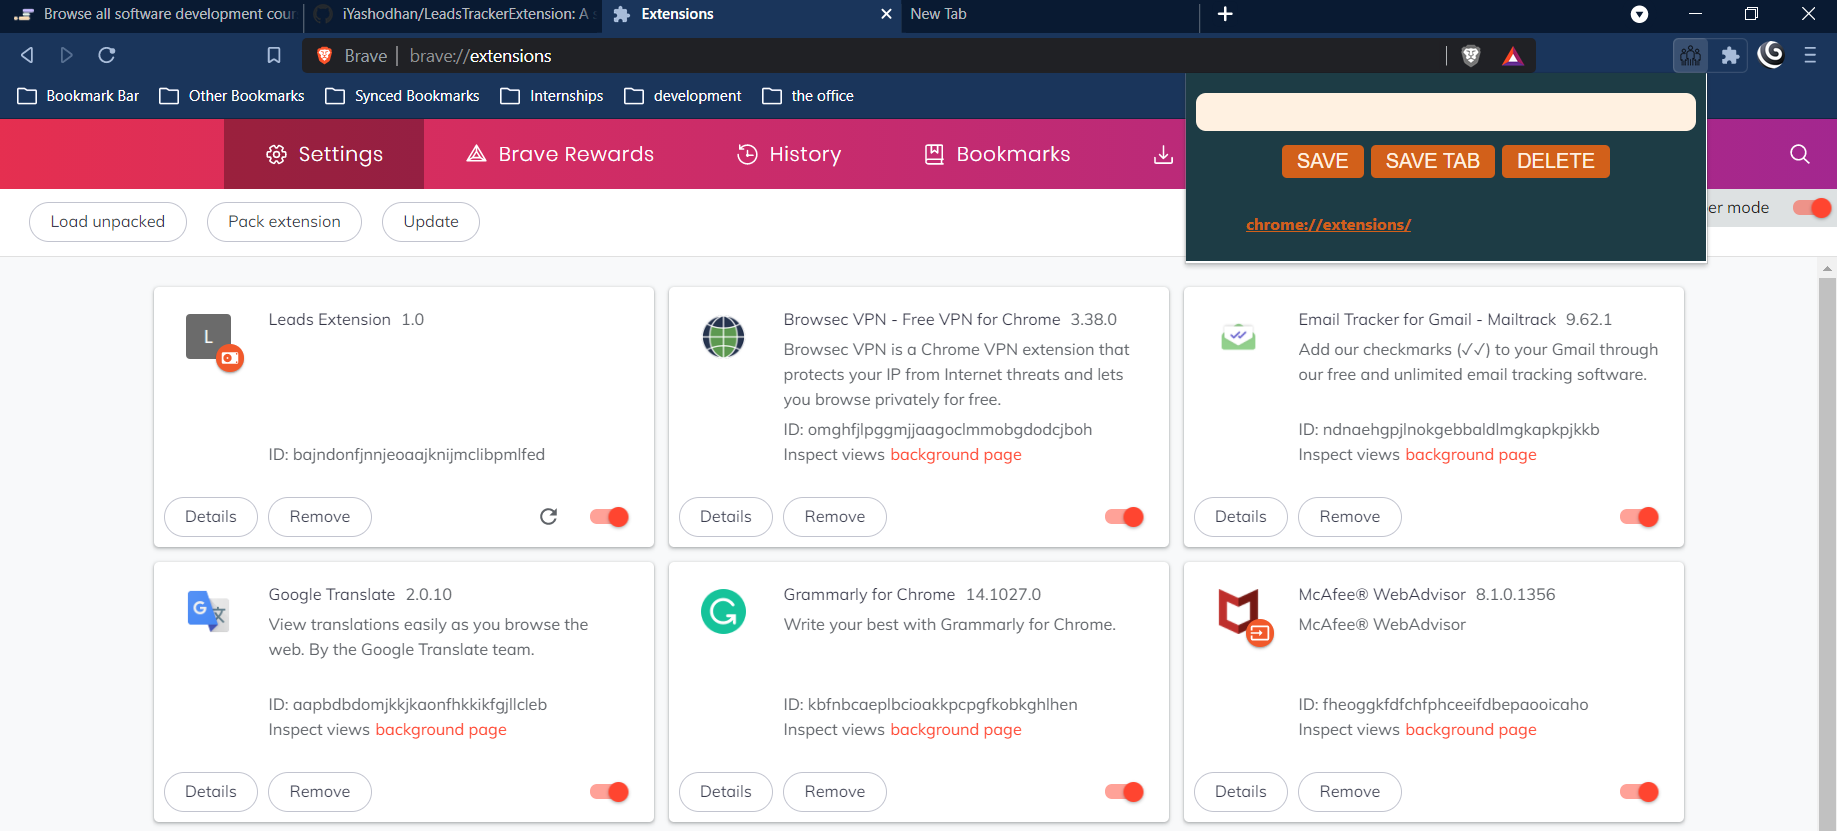This screenshot has height=831, width=1837.
Task: Open the Internships bookmark folder
Action: pyautogui.click(x=552, y=96)
